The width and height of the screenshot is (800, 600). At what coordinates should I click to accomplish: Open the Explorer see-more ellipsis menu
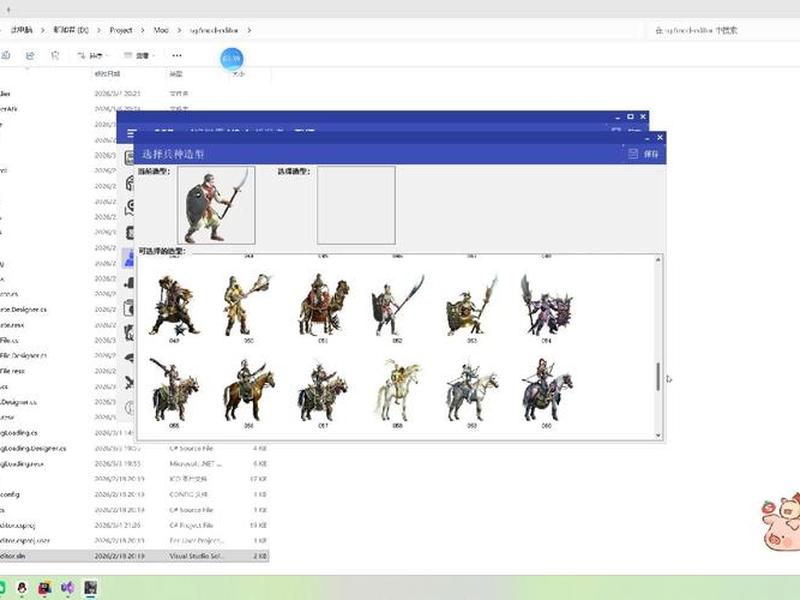click(x=177, y=56)
